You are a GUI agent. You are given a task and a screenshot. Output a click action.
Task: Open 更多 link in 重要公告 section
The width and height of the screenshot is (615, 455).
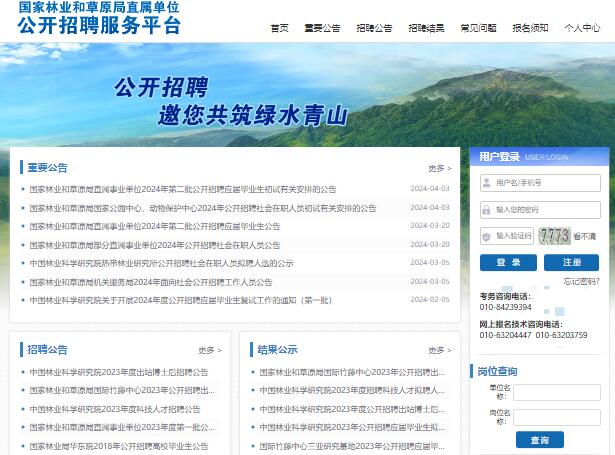point(440,168)
